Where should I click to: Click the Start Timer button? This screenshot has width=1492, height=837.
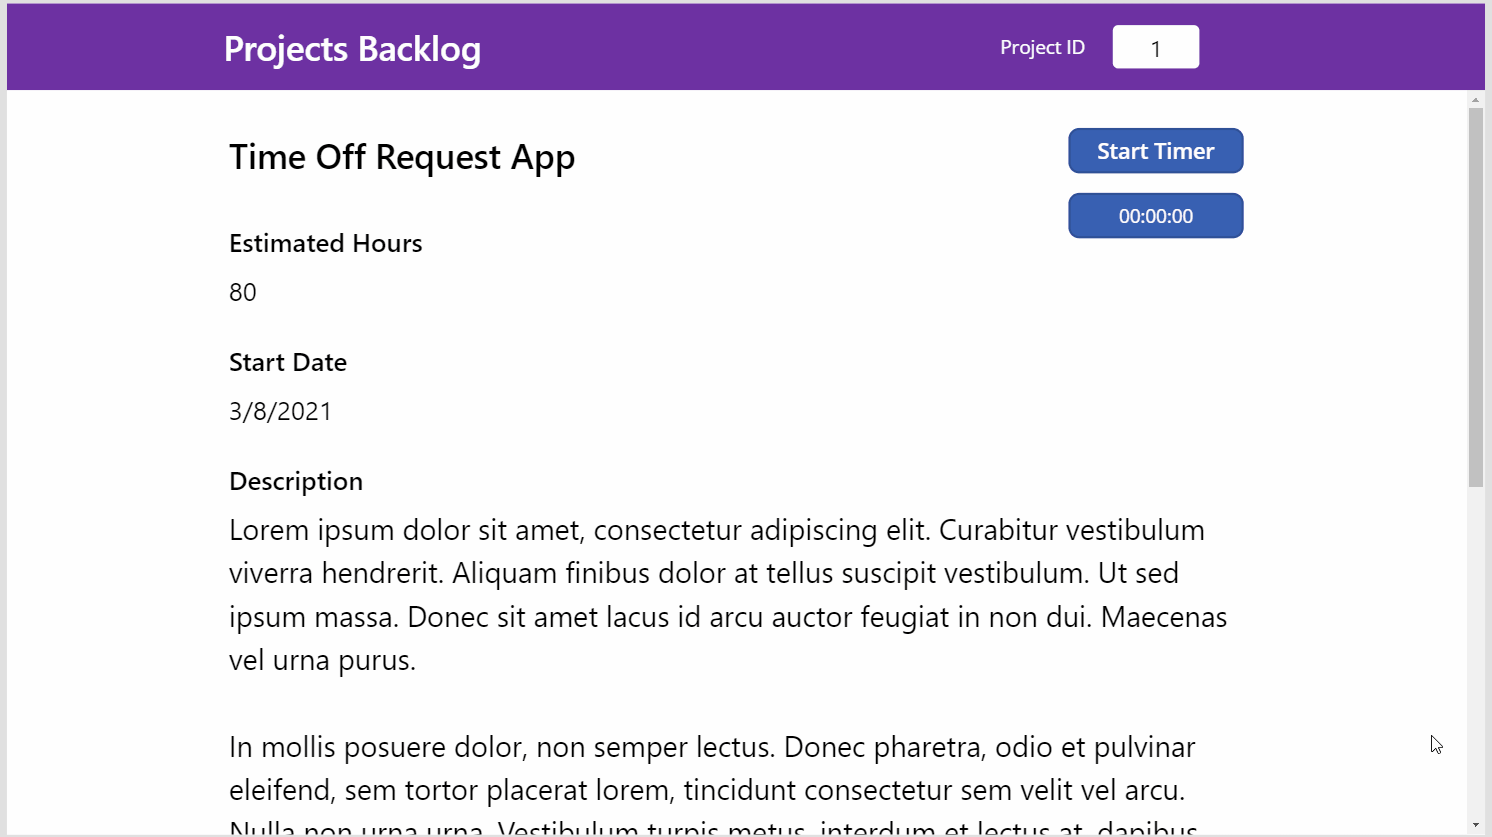pos(1155,150)
